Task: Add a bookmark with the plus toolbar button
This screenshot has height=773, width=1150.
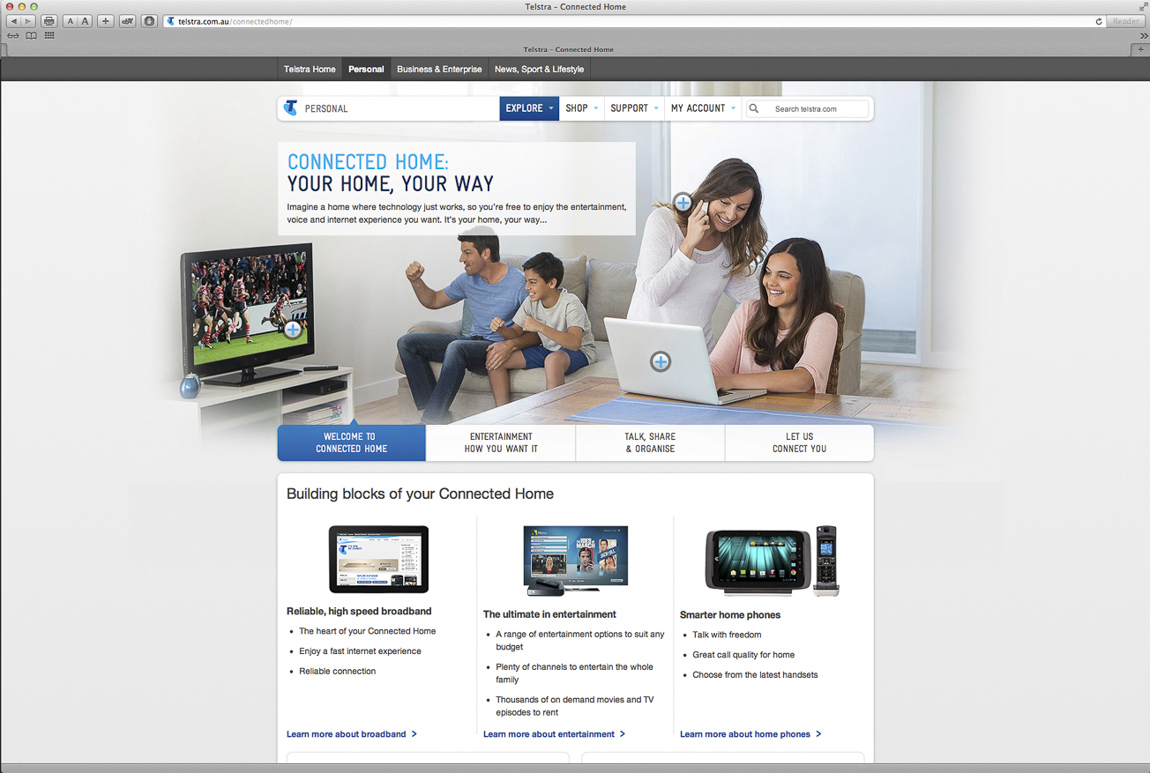Action: [x=106, y=21]
